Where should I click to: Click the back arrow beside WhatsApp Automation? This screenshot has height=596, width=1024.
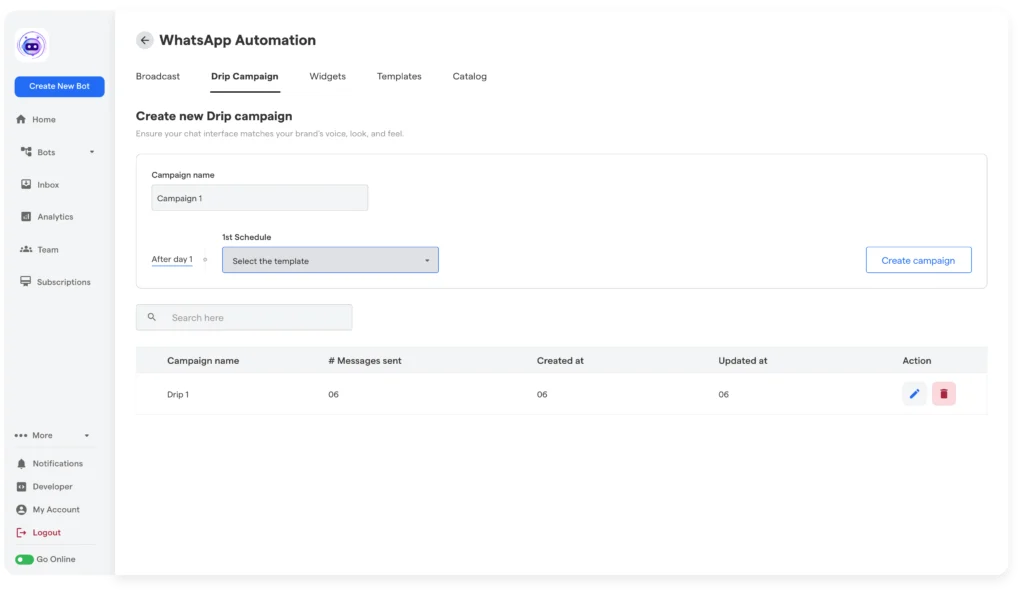(145, 41)
